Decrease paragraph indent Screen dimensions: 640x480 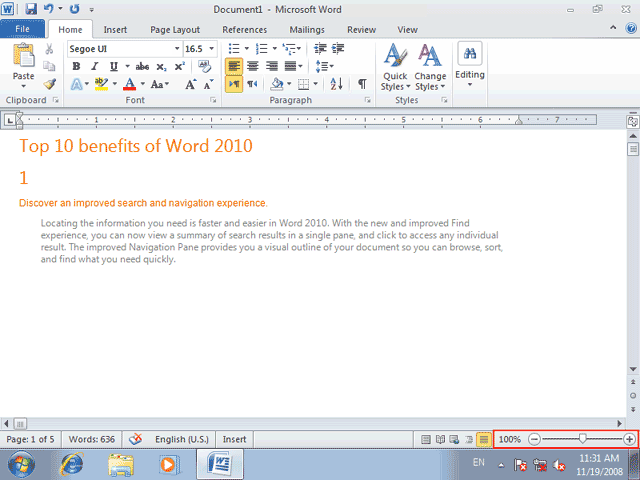[320, 49]
